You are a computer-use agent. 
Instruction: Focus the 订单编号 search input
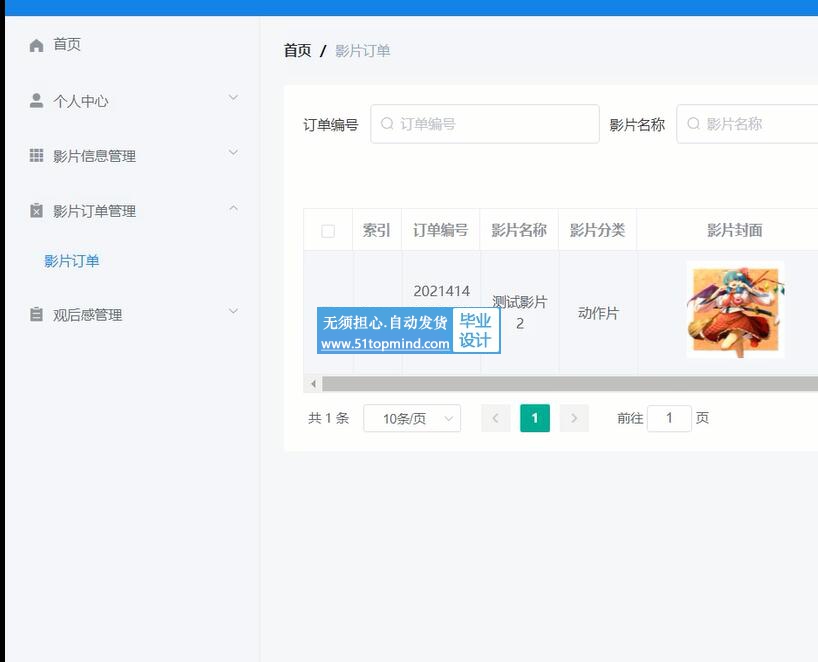(x=485, y=124)
